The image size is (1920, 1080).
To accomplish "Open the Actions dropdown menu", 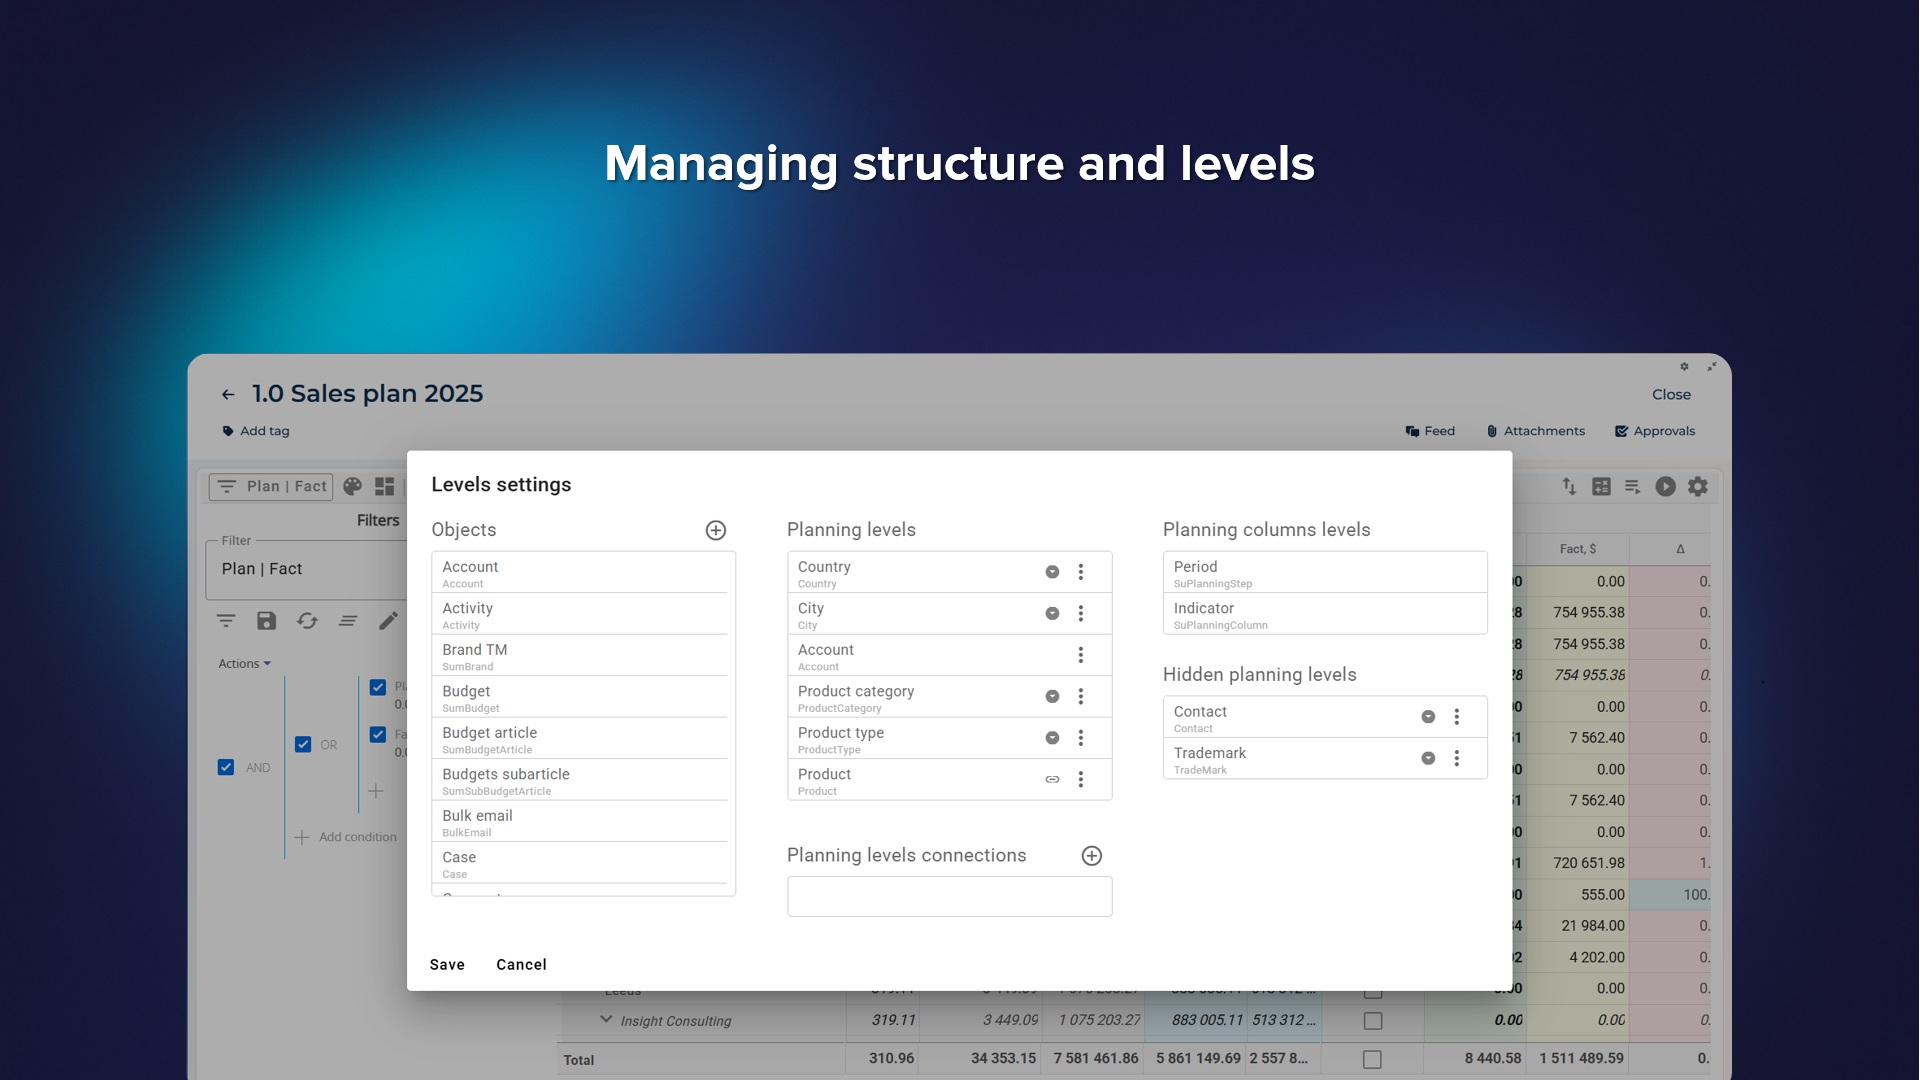I will 244,664.
